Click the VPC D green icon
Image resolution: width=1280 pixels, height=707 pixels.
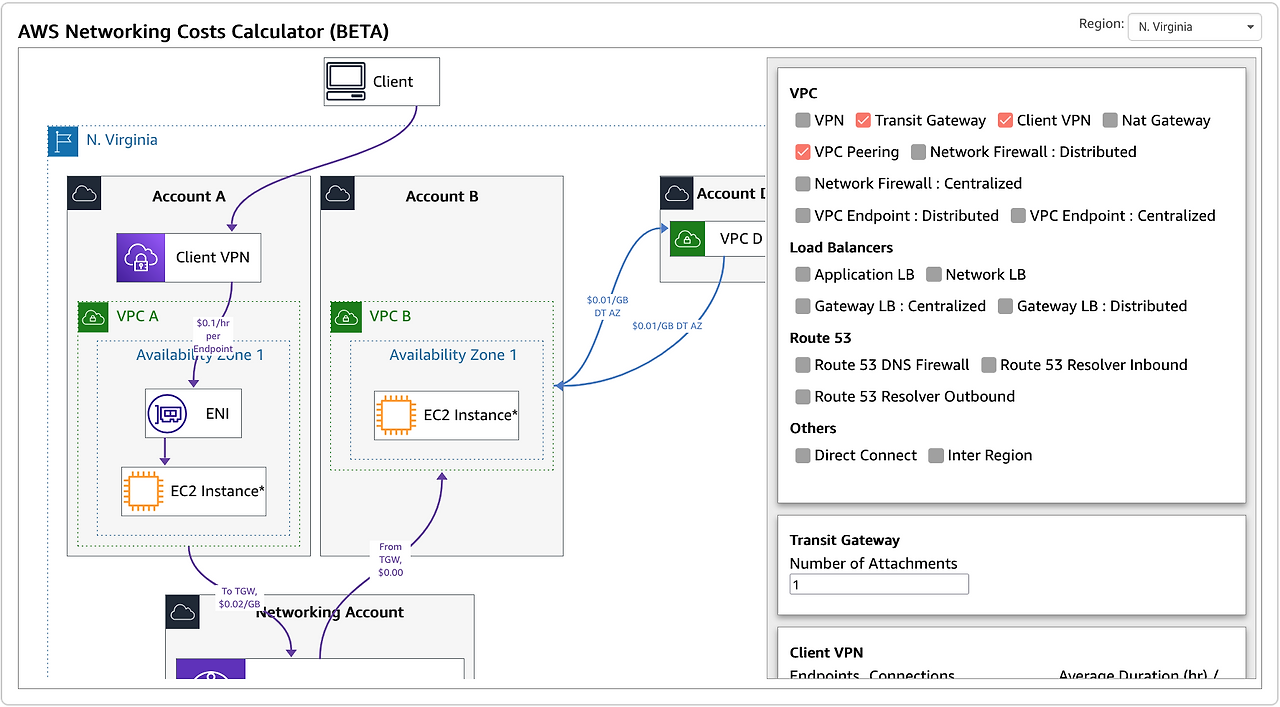click(686, 239)
